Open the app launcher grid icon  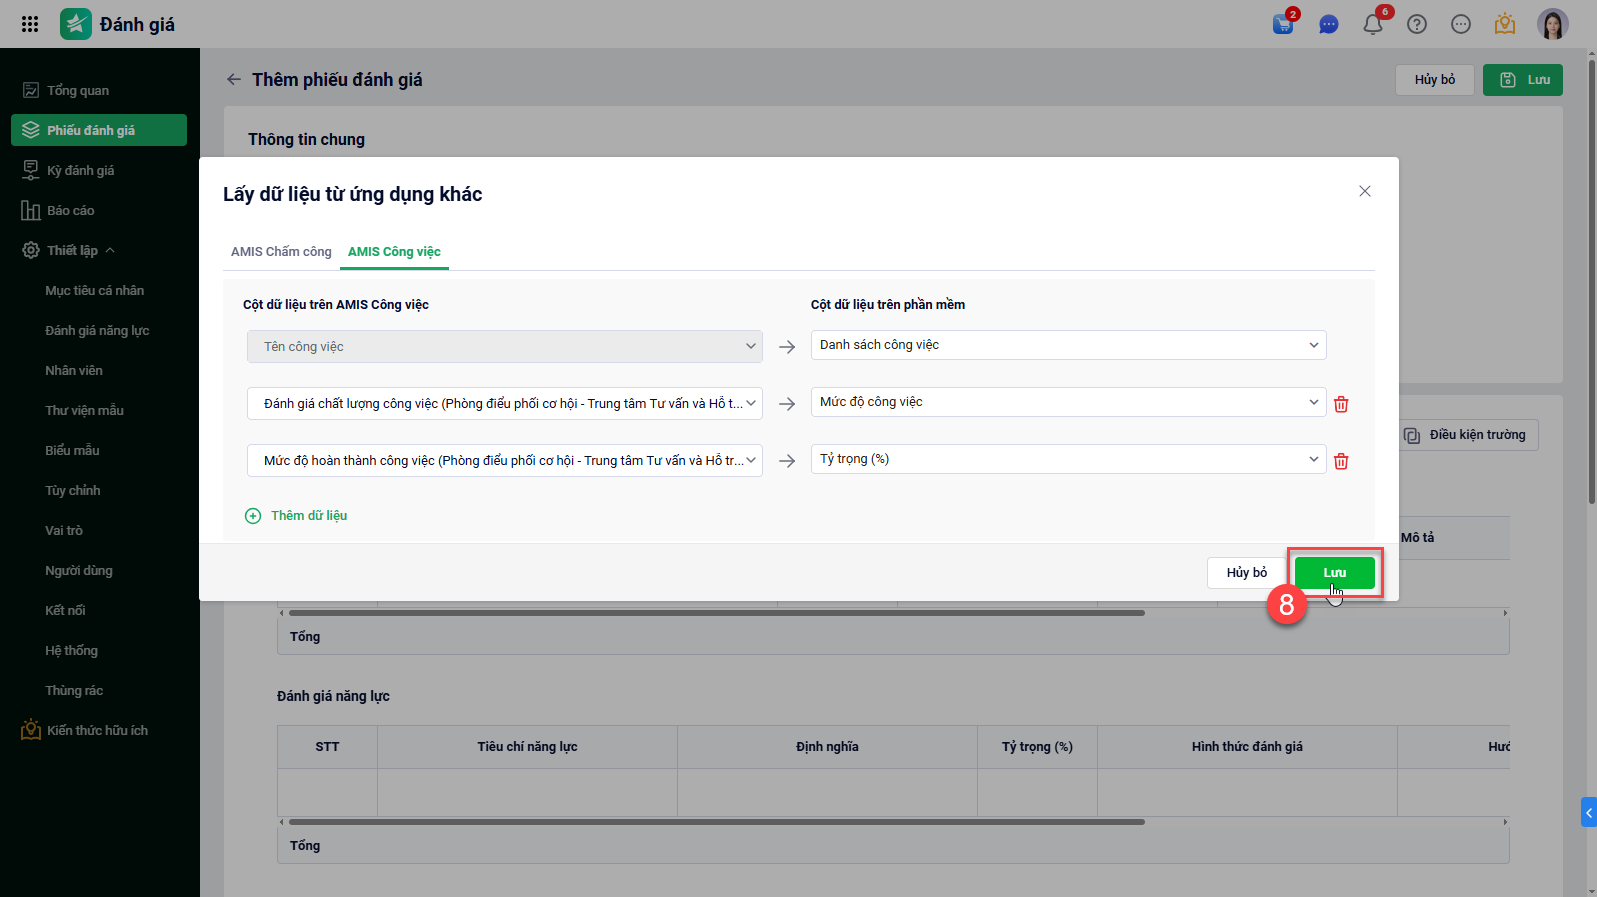pos(30,24)
